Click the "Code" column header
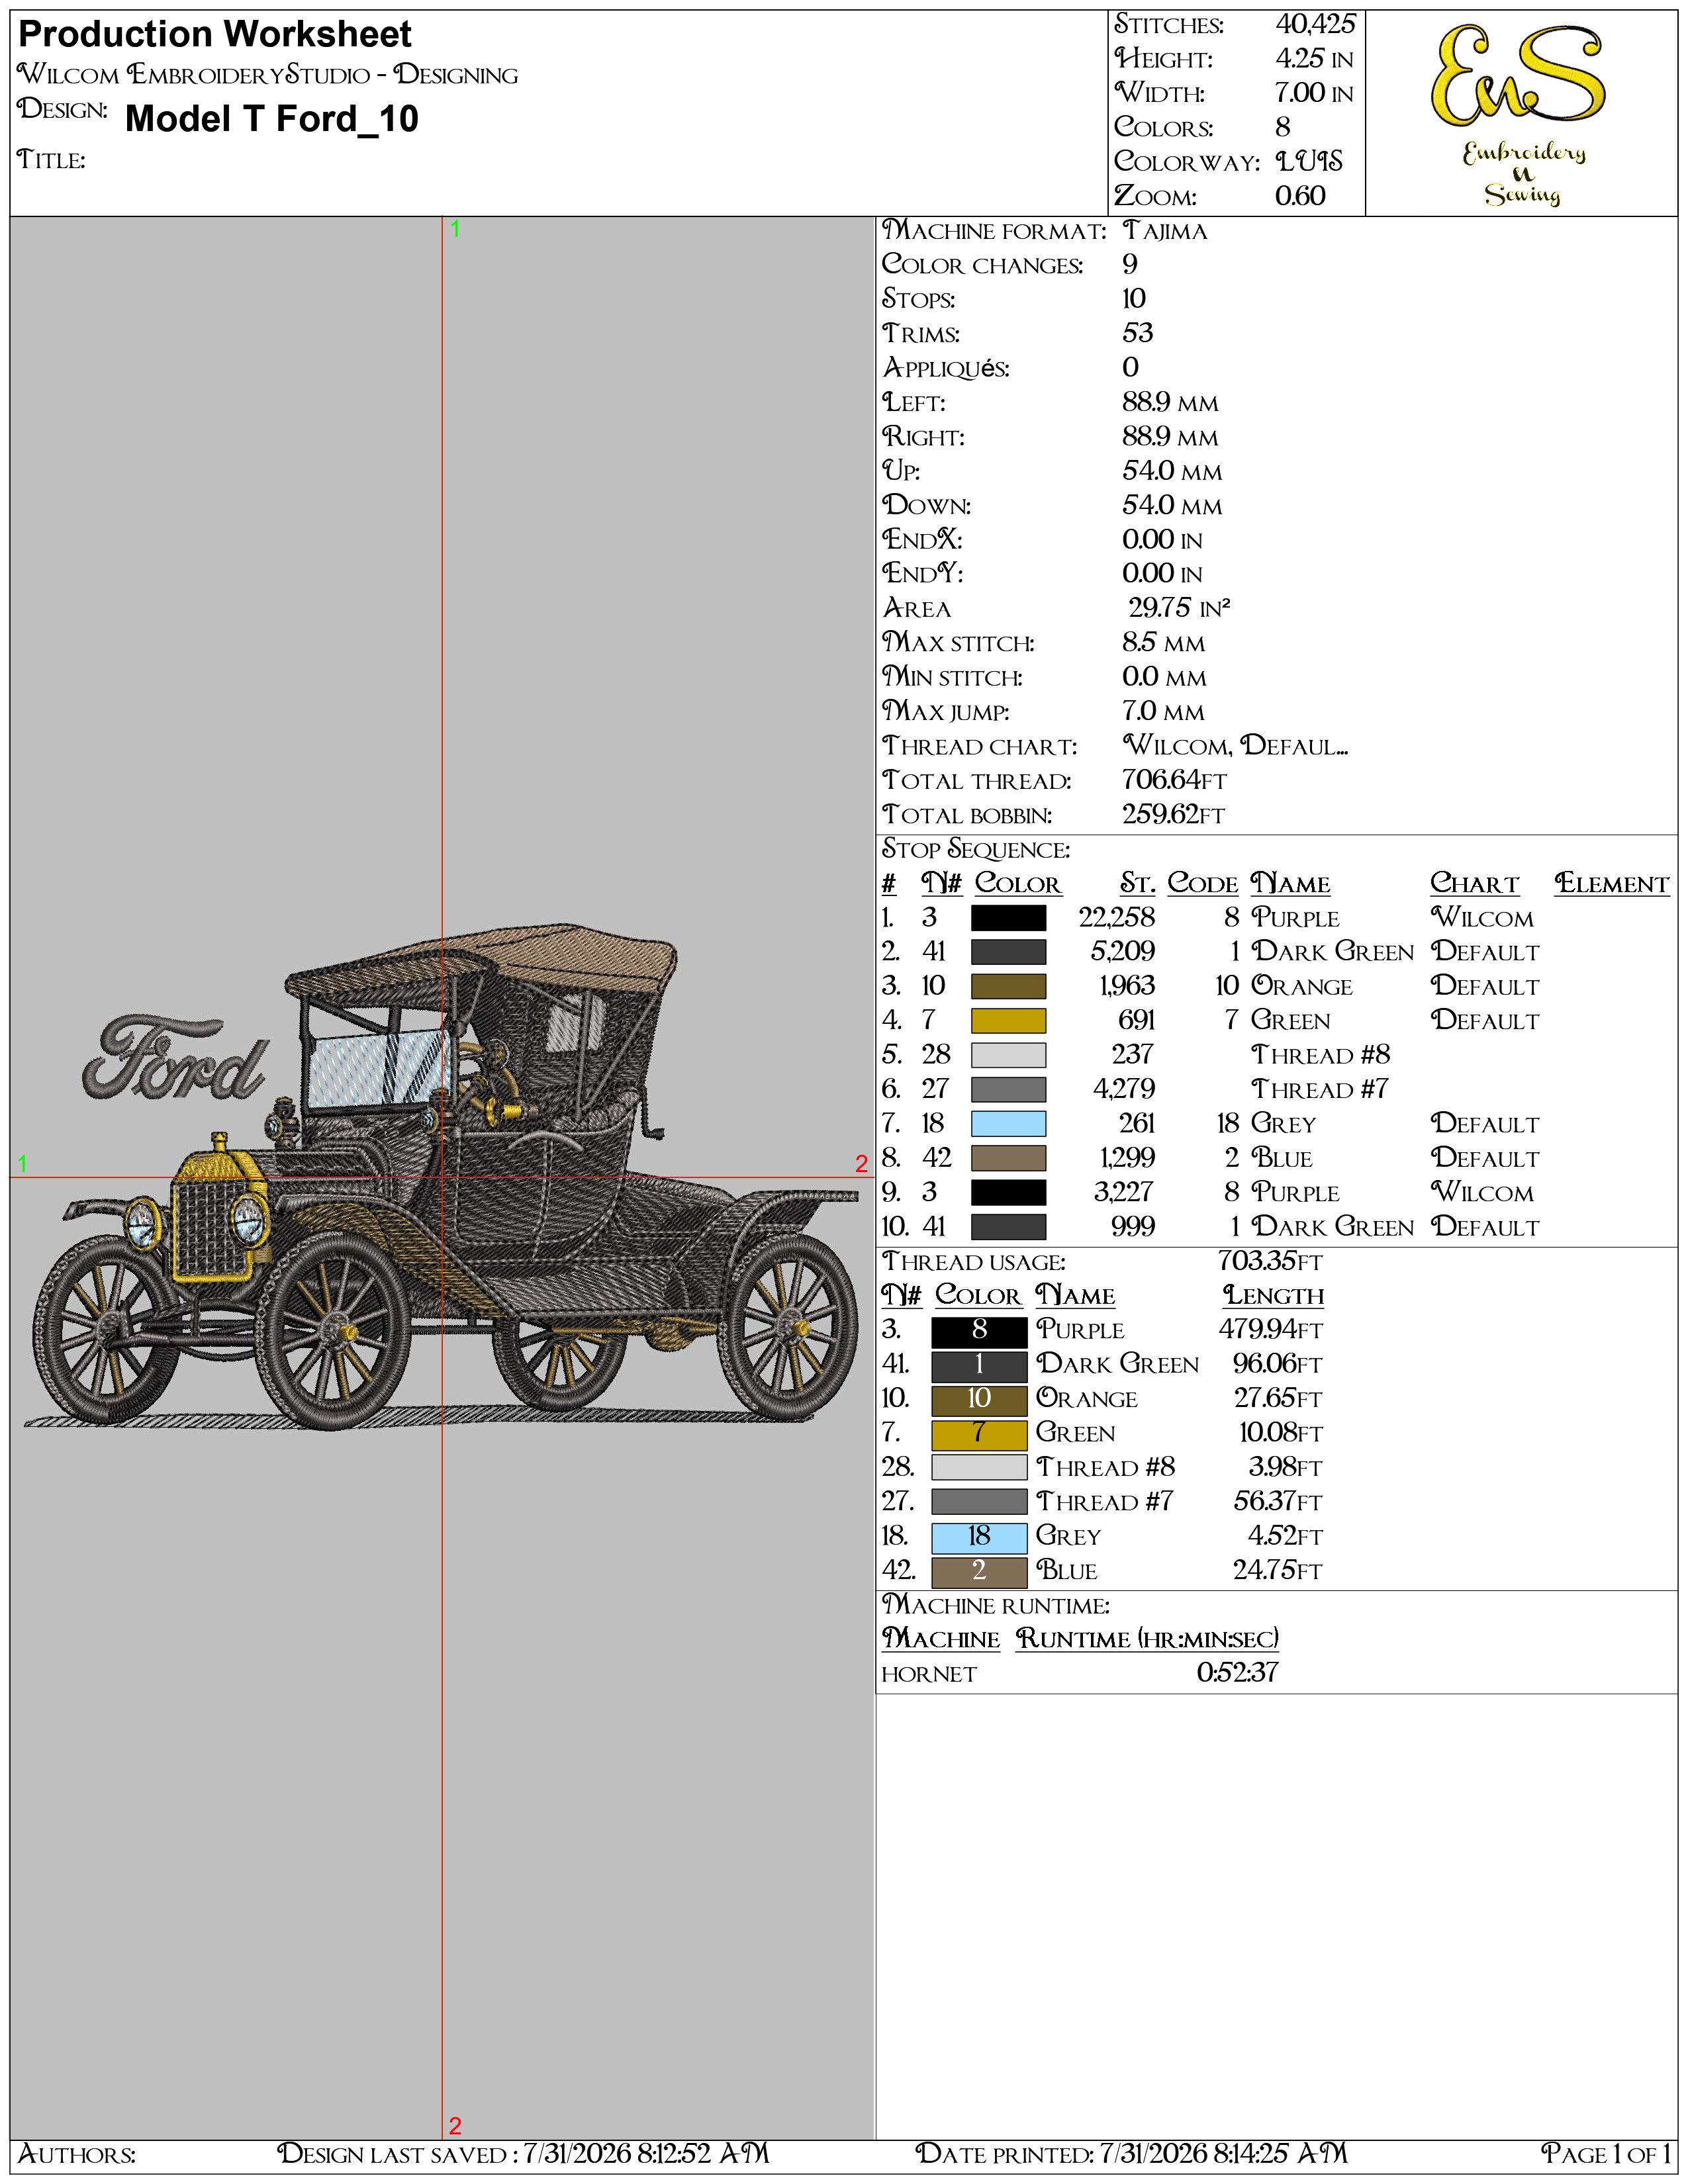Viewport: 1688px width, 2184px height. pyautogui.click(x=1203, y=884)
